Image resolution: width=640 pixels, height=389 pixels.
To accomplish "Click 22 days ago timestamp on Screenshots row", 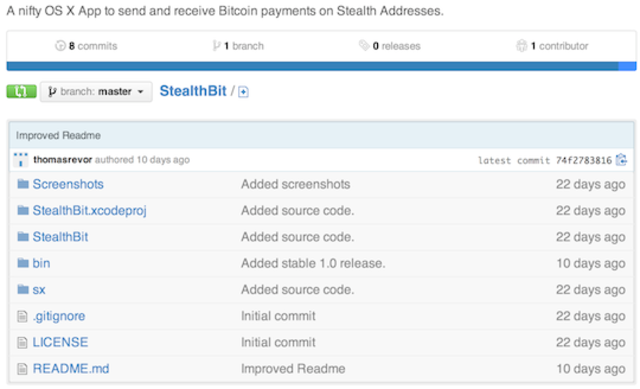I will point(591,184).
